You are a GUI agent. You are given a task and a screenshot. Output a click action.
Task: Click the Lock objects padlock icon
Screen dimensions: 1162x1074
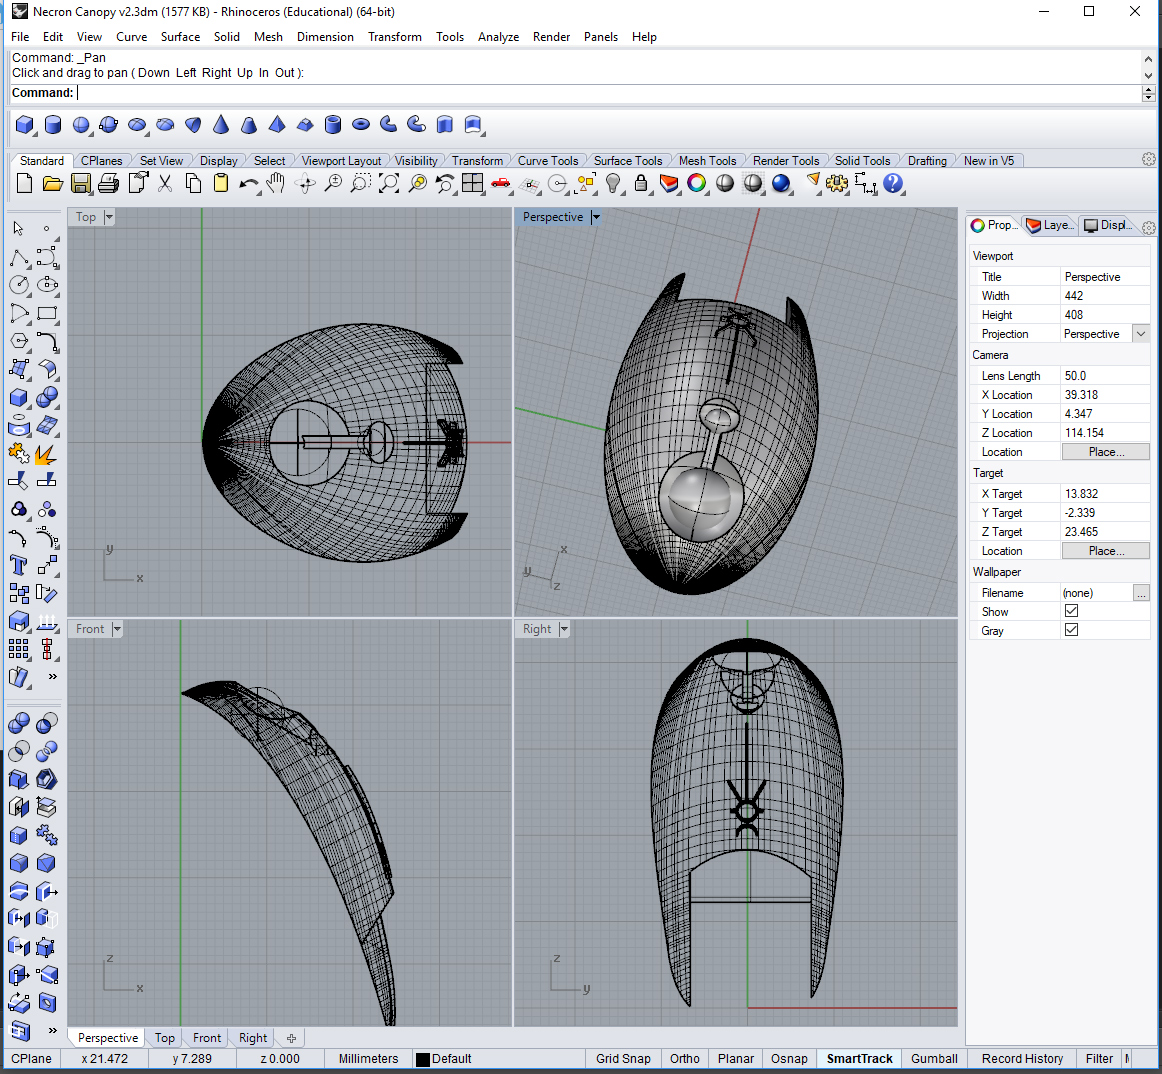[x=641, y=183]
